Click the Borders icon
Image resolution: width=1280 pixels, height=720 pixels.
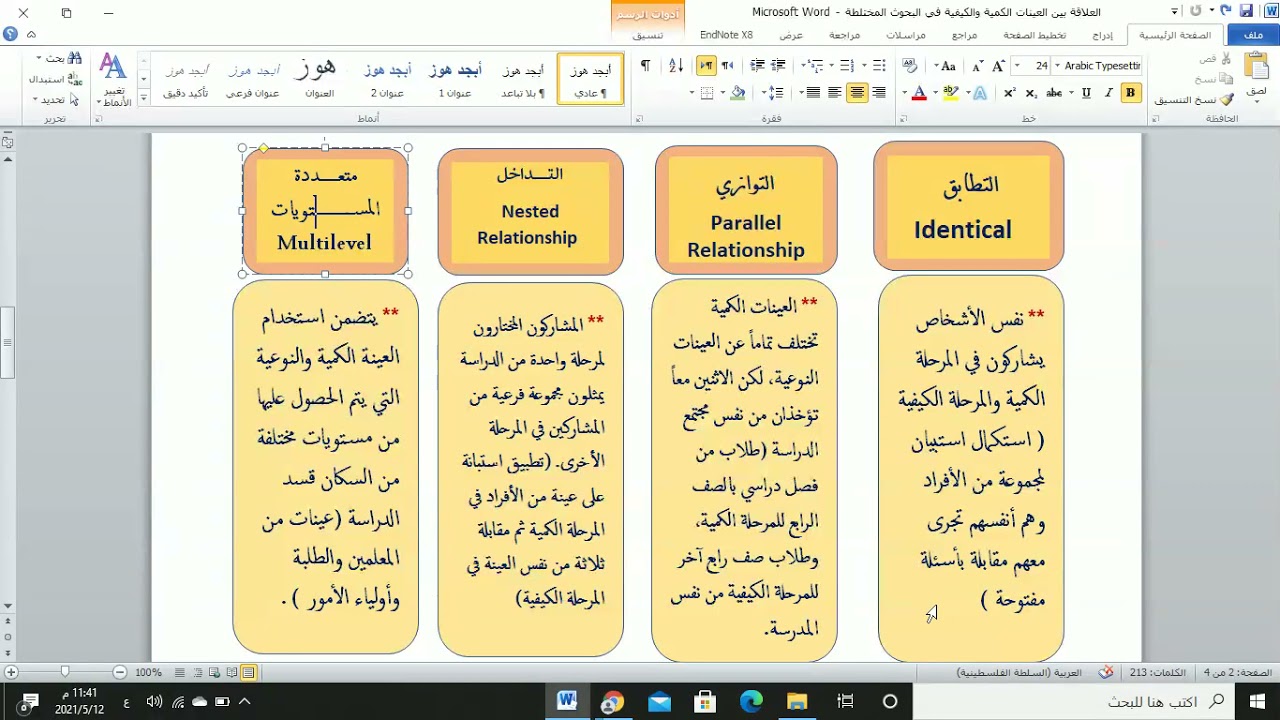point(707,93)
